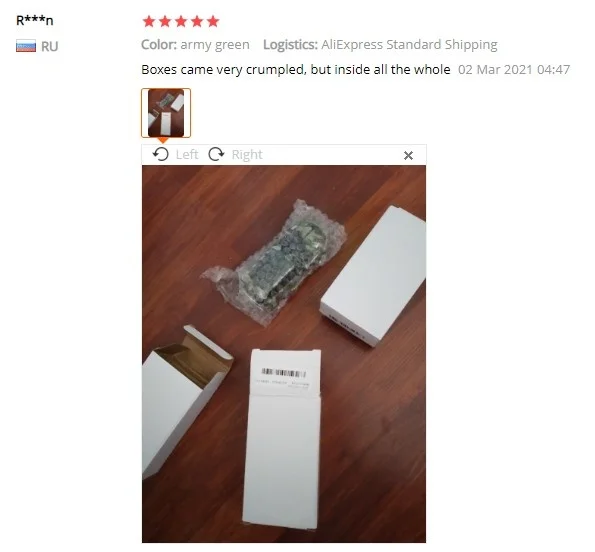Click the reviewer name R***n

click(35, 20)
